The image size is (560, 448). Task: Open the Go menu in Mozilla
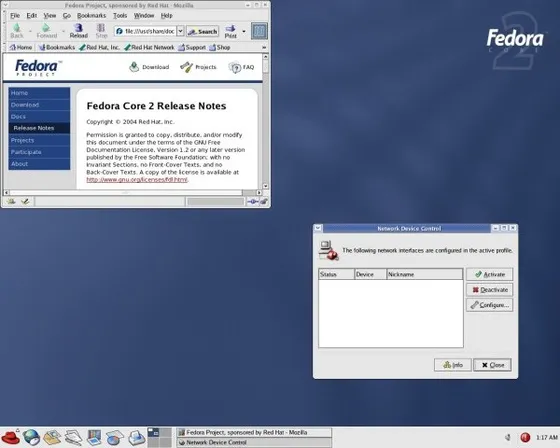(67, 15)
